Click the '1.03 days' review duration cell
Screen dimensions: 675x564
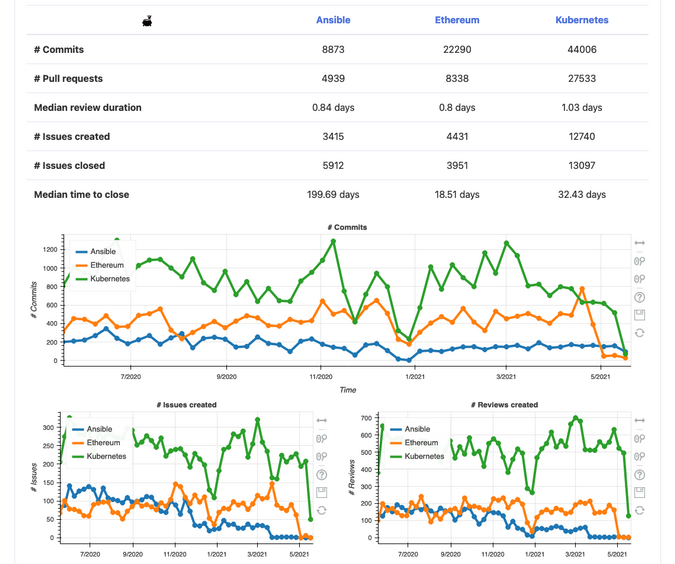pos(582,108)
